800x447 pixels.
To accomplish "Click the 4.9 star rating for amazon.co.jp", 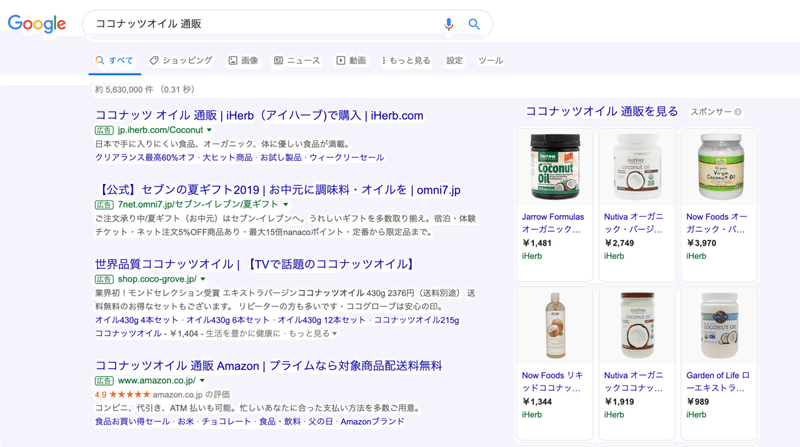I will pos(122,394).
